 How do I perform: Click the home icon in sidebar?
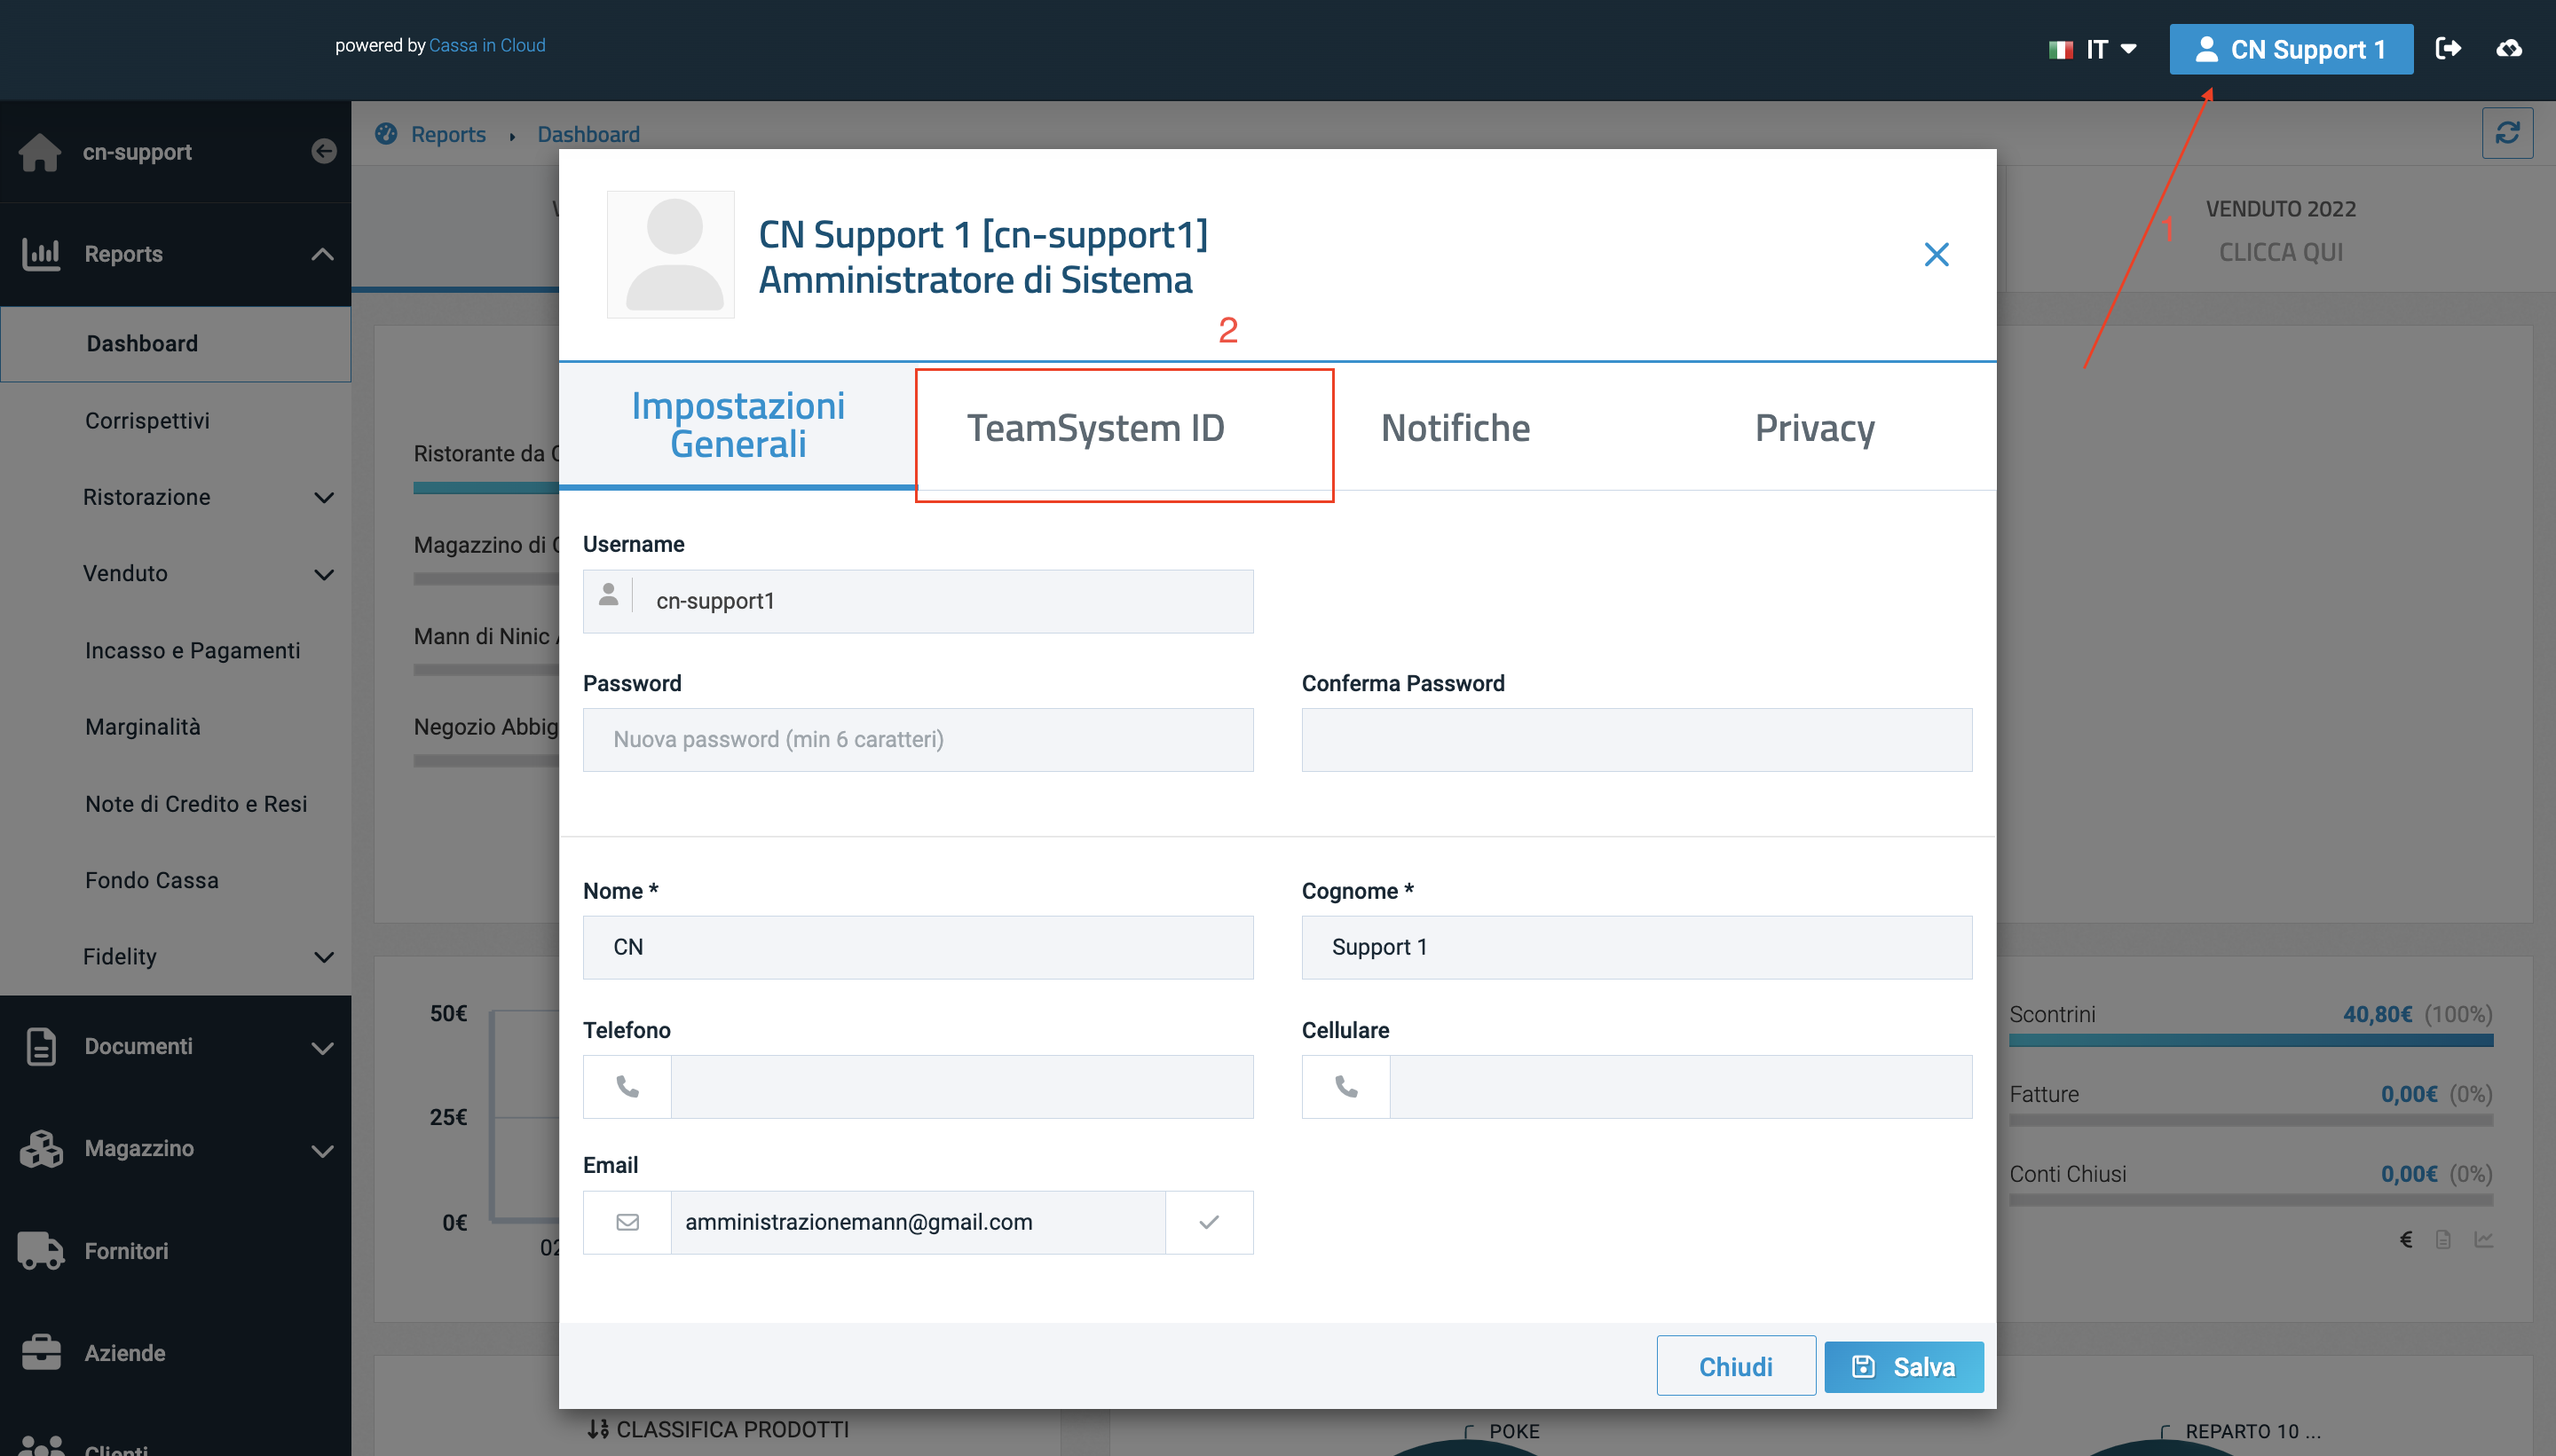click(x=40, y=152)
